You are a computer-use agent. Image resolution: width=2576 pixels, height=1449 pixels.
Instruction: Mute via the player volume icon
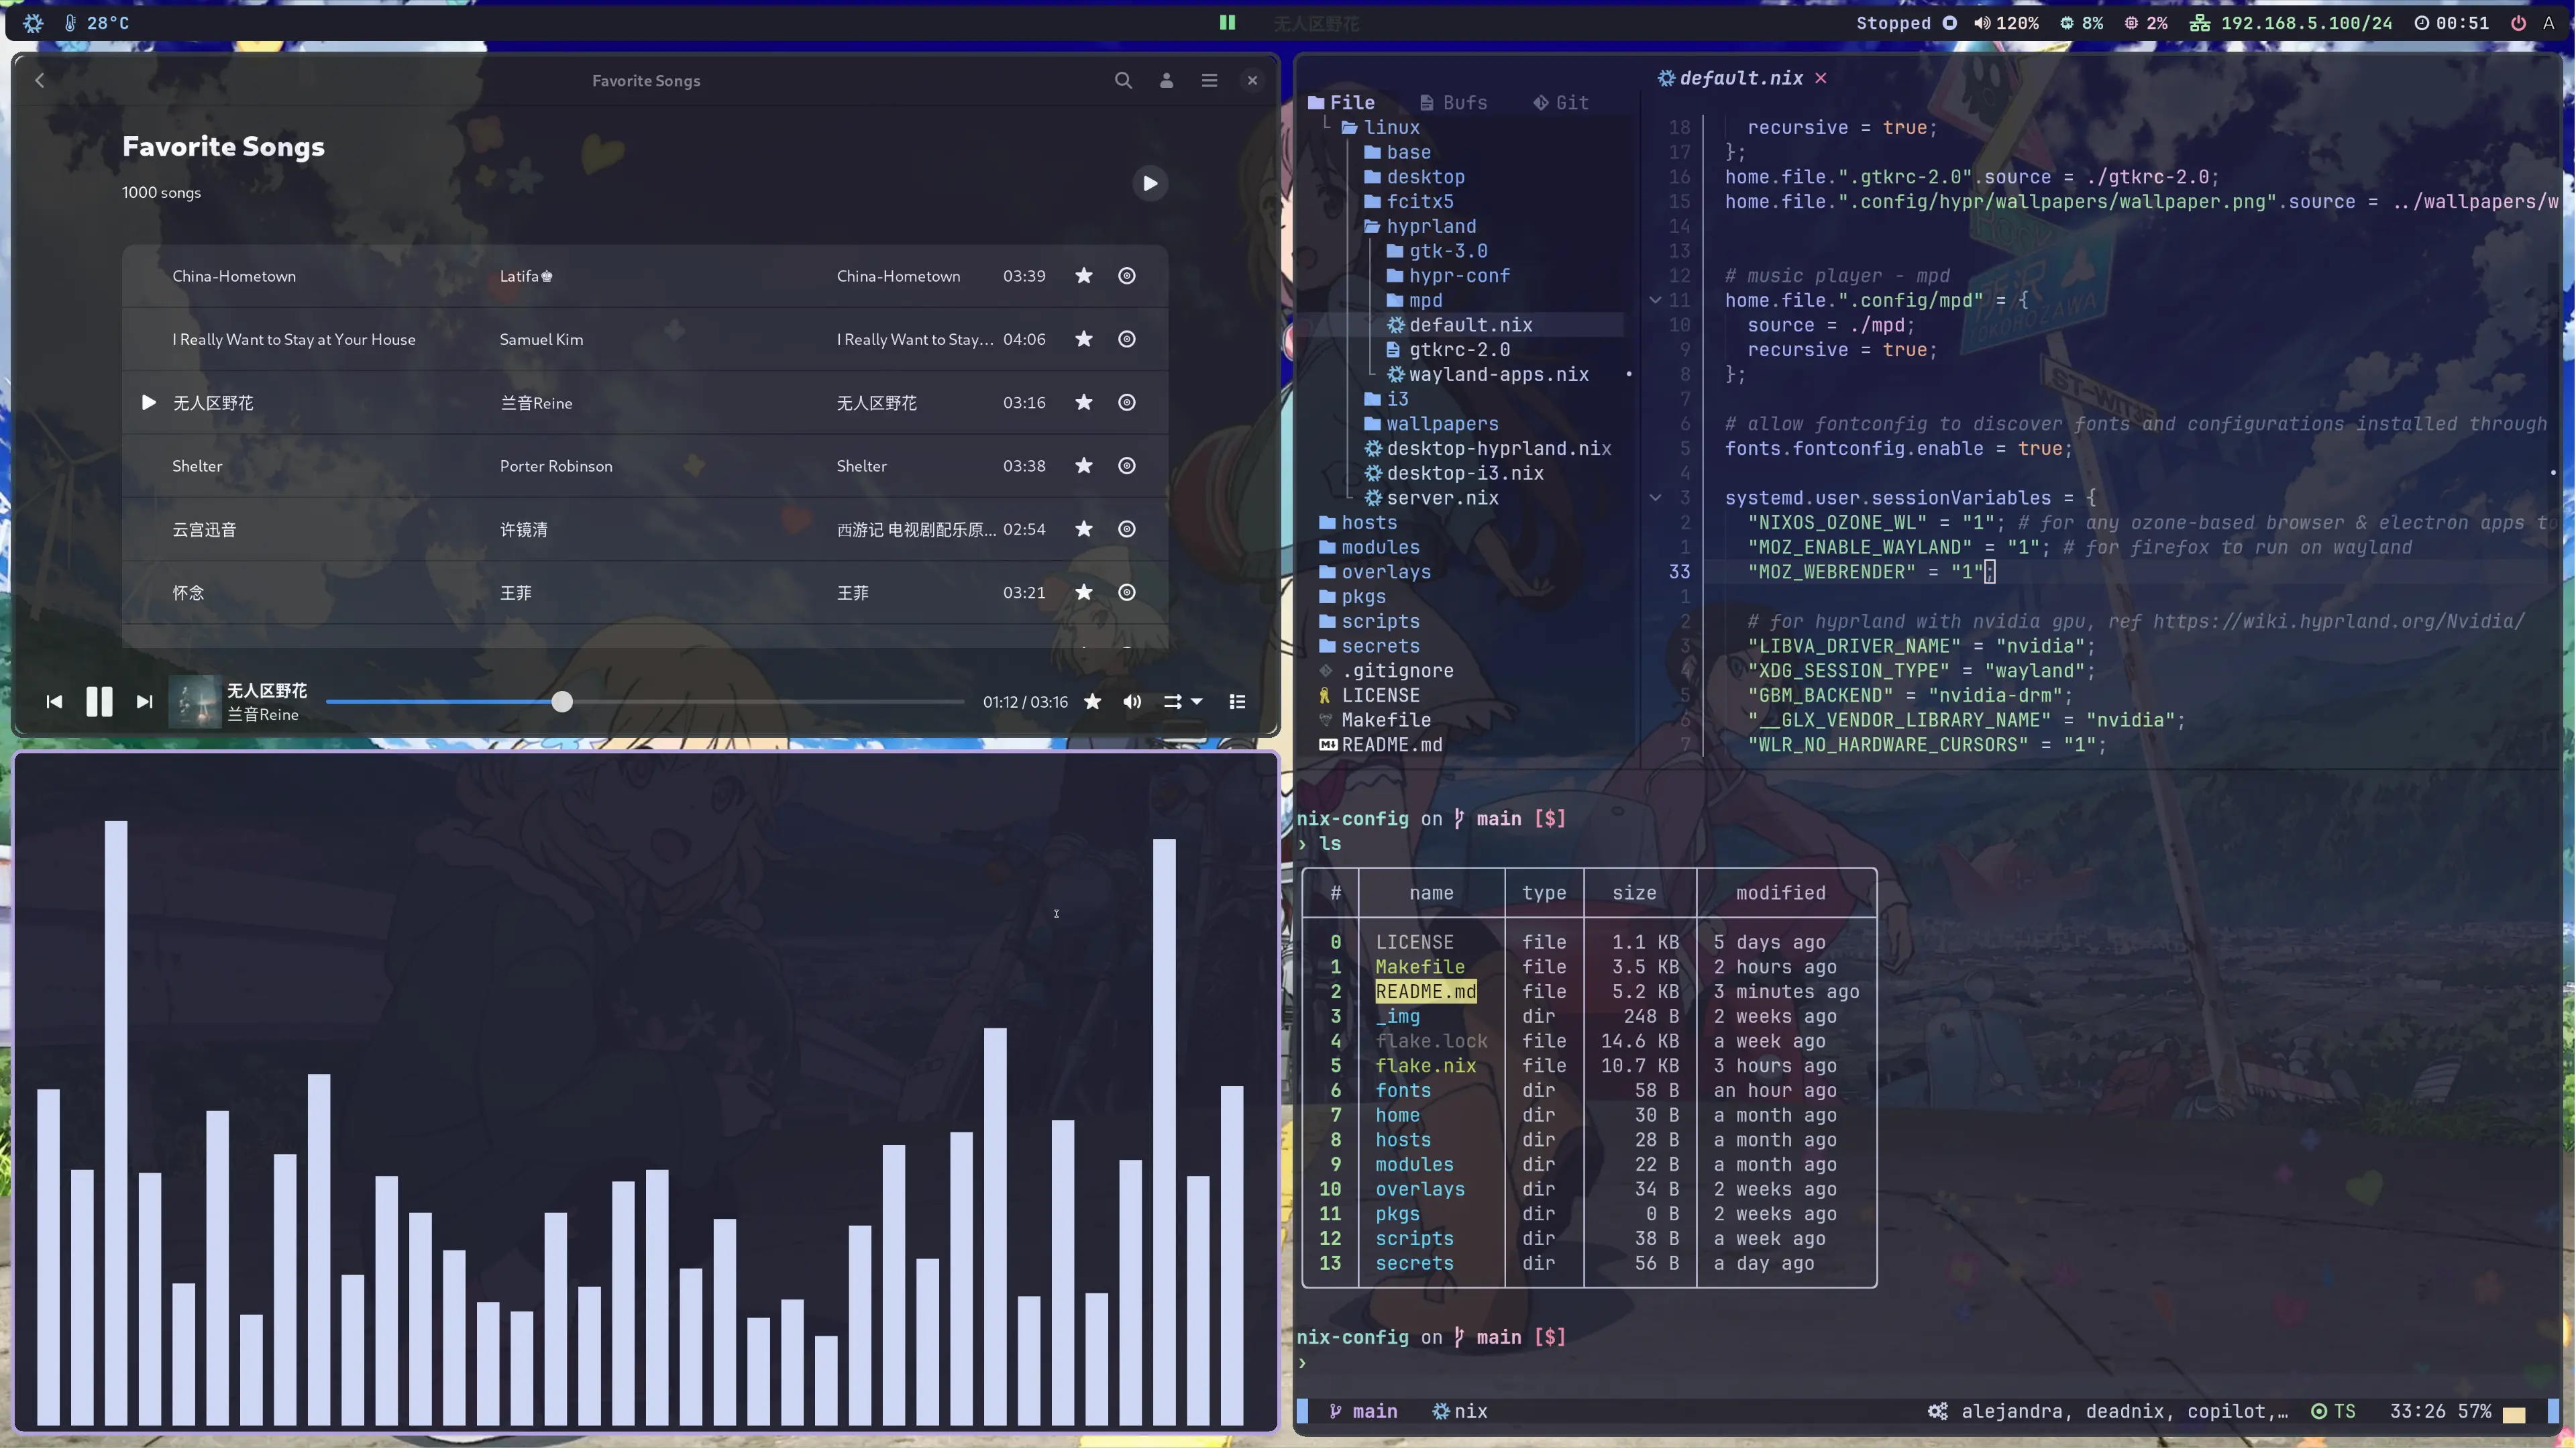(x=1132, y=702)
